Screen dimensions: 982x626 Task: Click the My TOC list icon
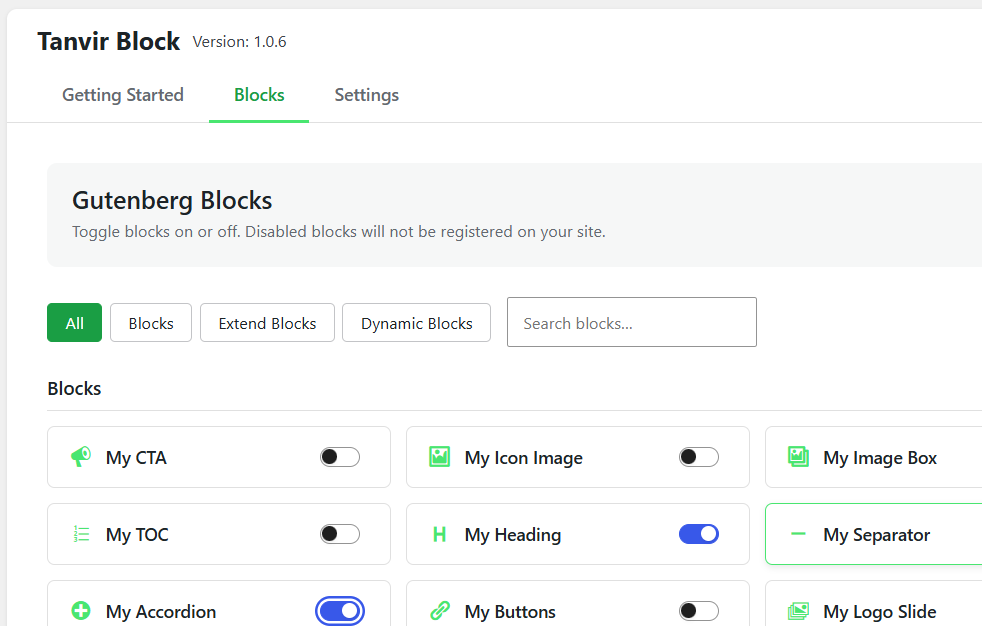tap(81, 534)
